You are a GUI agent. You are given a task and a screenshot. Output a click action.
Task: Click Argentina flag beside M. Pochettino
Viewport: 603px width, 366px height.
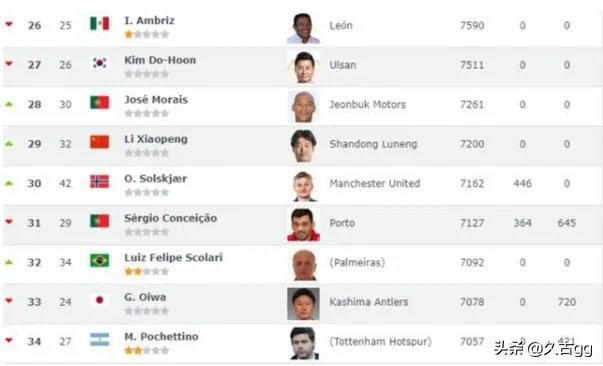pyautogui.click(x=100, y=339)
